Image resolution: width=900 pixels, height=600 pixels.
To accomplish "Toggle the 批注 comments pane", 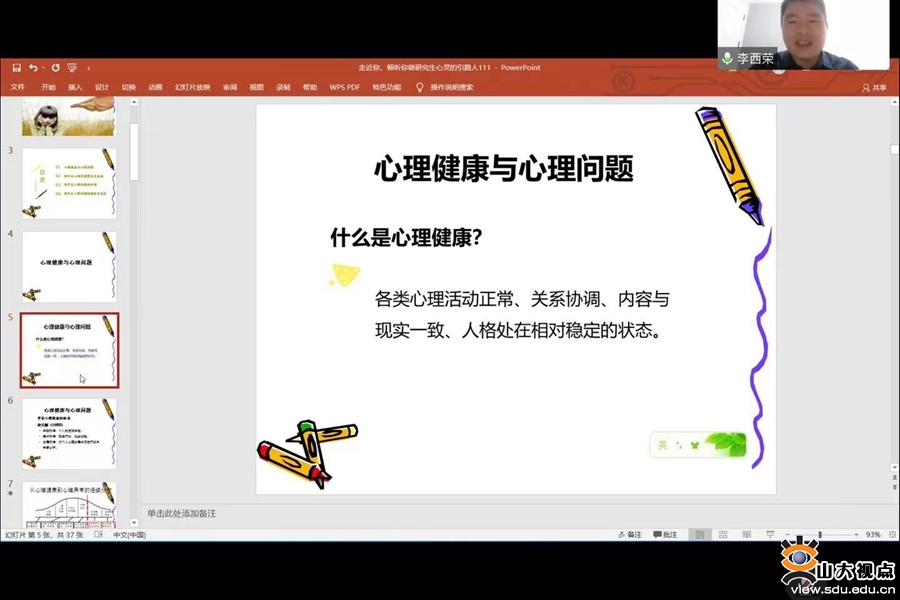I will coord(665,535).
